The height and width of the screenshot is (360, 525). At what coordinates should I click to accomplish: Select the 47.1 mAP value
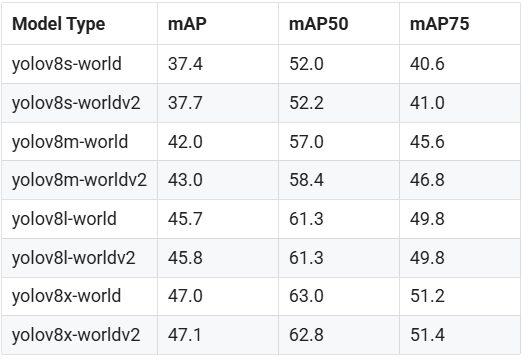coord(185,335)
